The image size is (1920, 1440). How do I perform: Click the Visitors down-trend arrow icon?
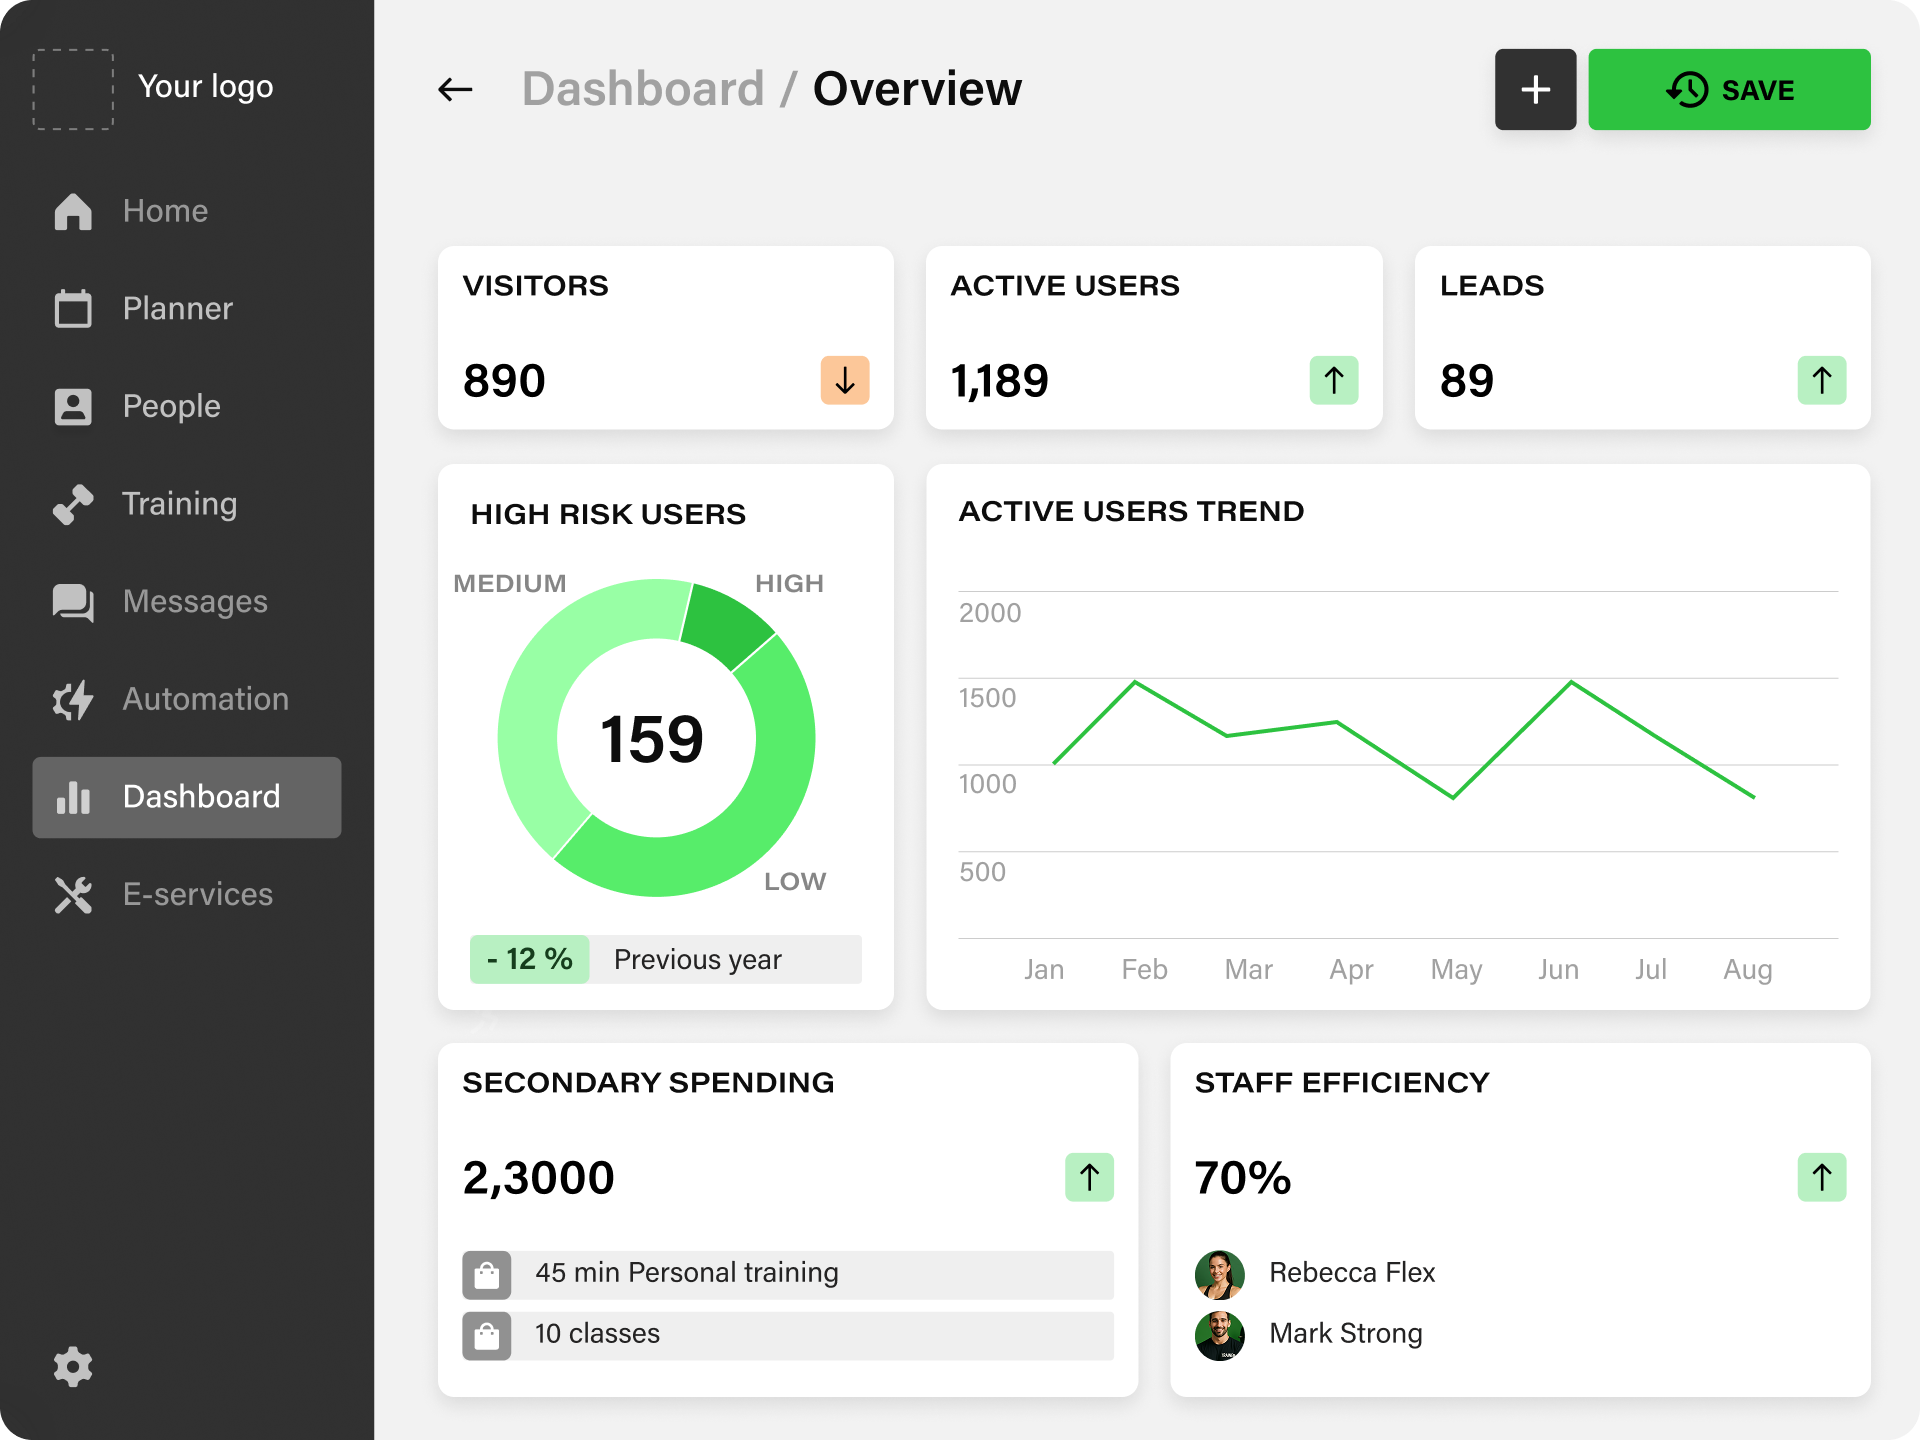tap(845, 381)
